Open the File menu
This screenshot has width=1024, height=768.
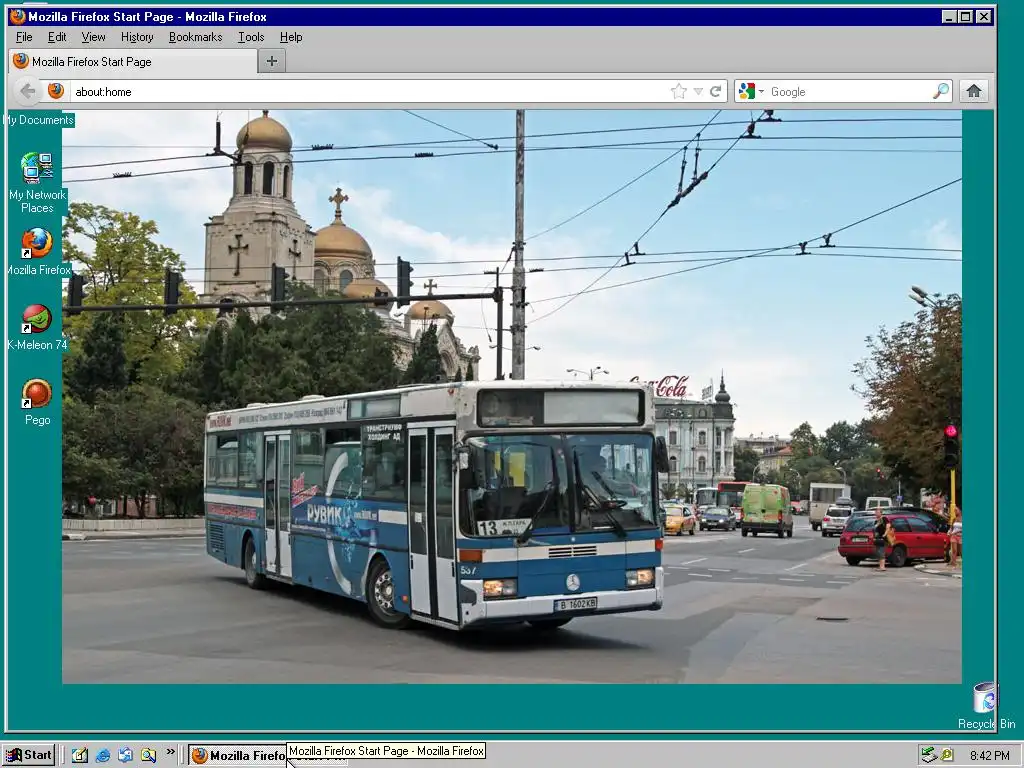click(x=24, y=37)
